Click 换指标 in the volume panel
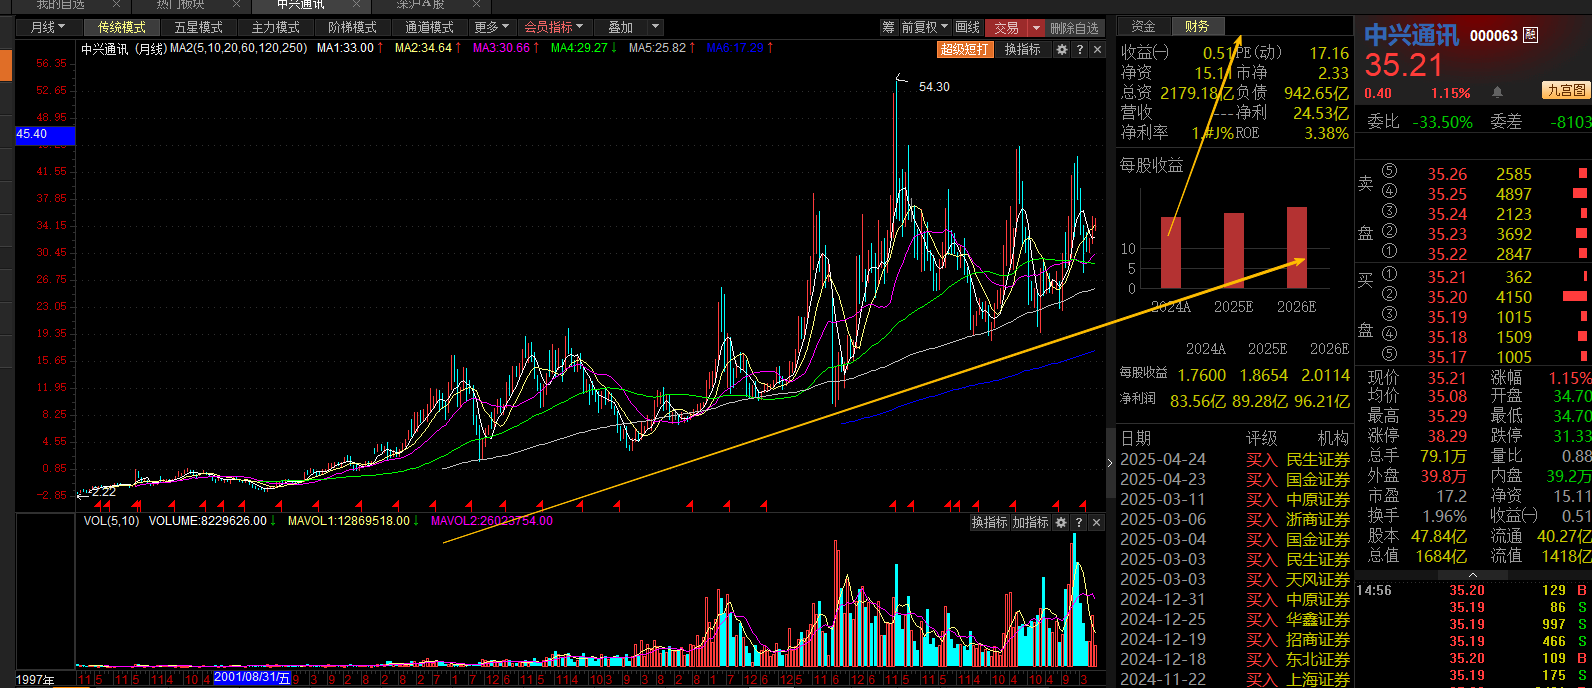This screenshot has height=688, width=1592. pos(989,522)
